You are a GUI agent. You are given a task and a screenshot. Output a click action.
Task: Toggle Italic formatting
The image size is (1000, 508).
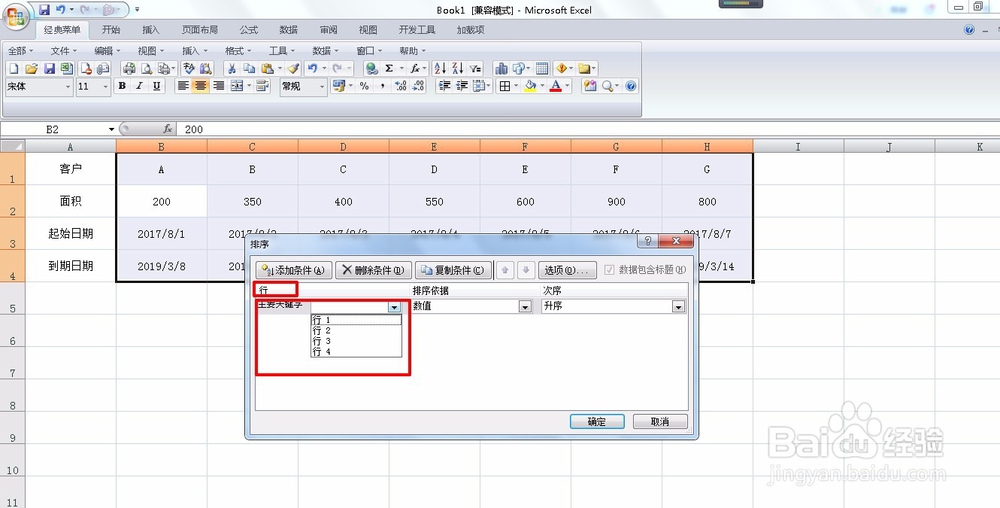[139, 86]
